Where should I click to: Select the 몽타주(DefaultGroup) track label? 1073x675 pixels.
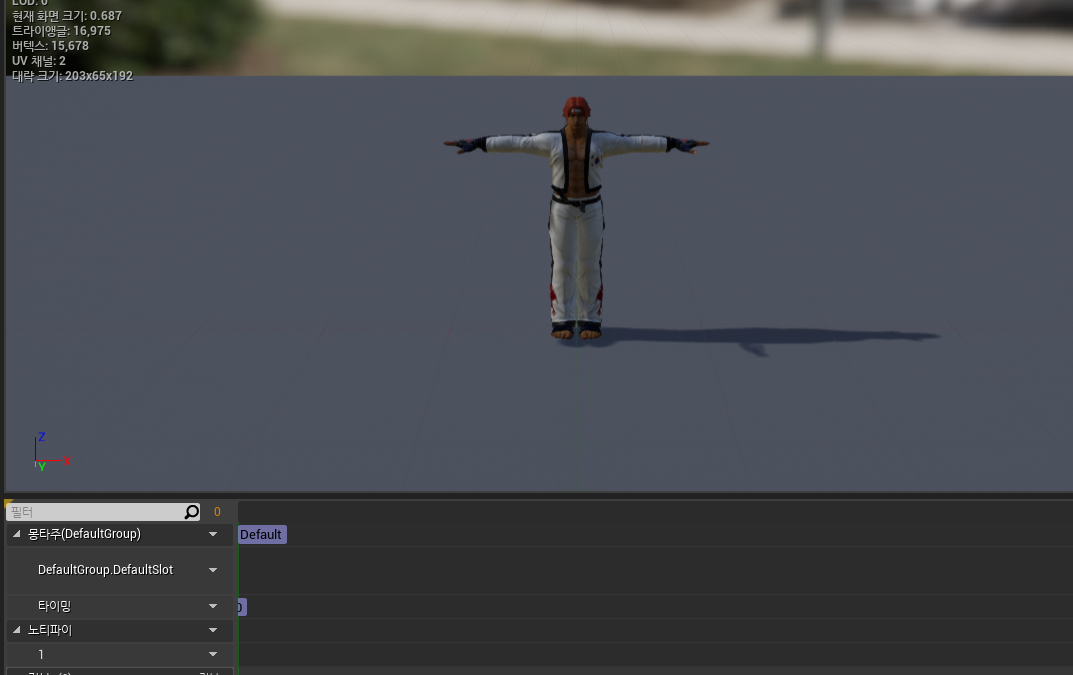click(84, 534)
